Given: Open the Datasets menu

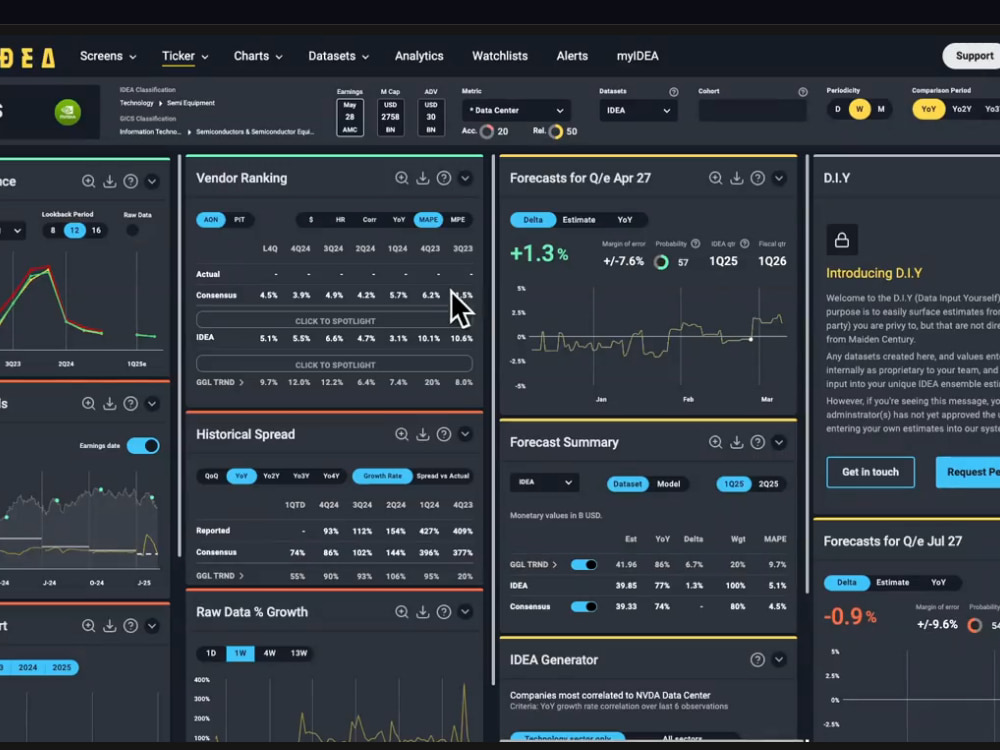Looking at the screenshot, I should (339, 56).
